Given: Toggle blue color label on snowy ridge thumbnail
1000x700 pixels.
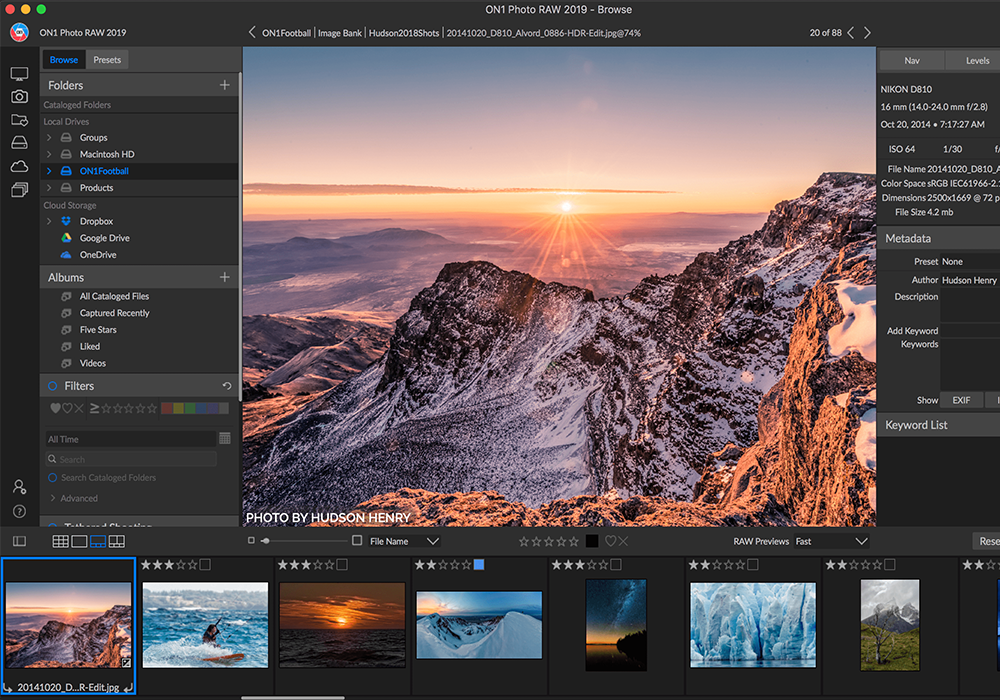Looking at the screenshot, I should pyautogui.click(x=479, y=564).
